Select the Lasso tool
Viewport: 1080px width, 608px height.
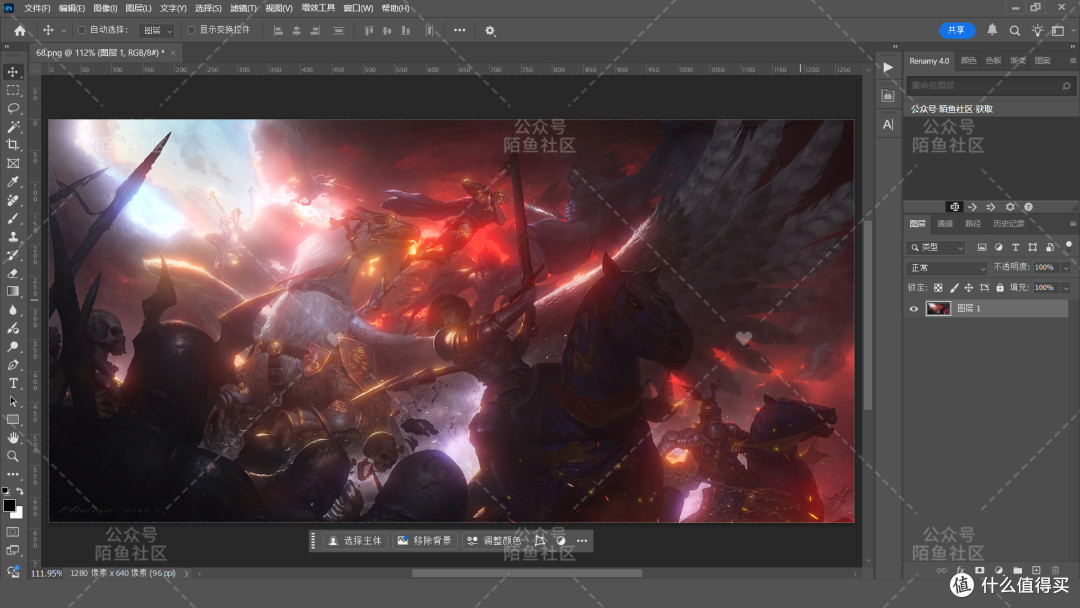pos(13,108)
